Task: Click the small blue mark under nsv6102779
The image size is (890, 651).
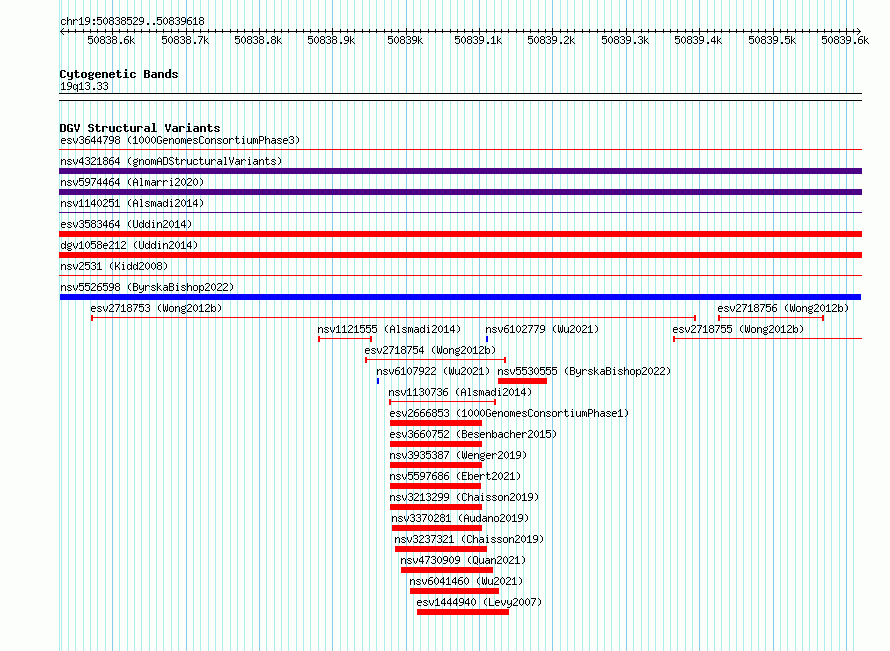Action: click(x=486, y=339)
